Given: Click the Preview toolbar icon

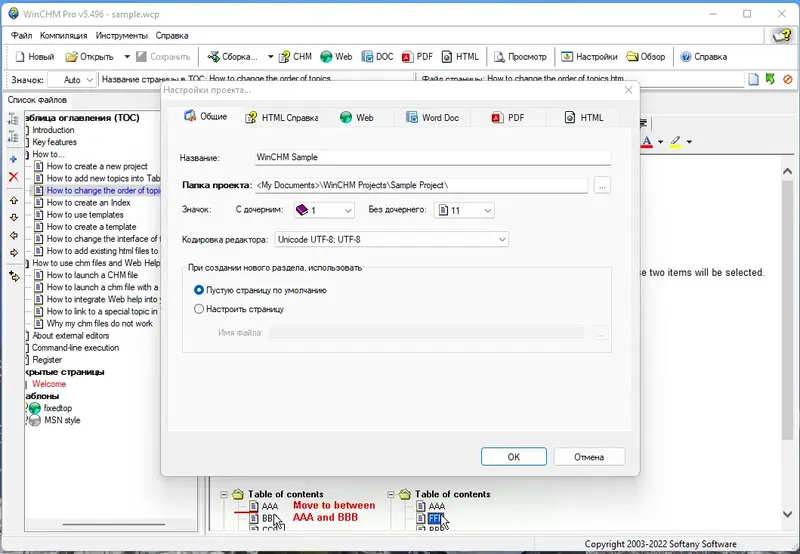Looking at the screenshot, I should [x=520, y=57].
